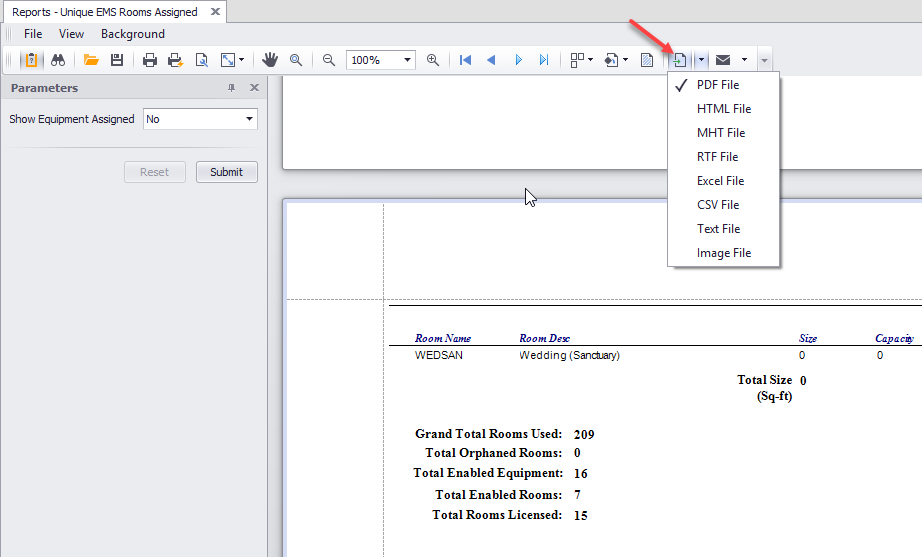
Task: Click the Quick Print icon
Action: (175, 60)
